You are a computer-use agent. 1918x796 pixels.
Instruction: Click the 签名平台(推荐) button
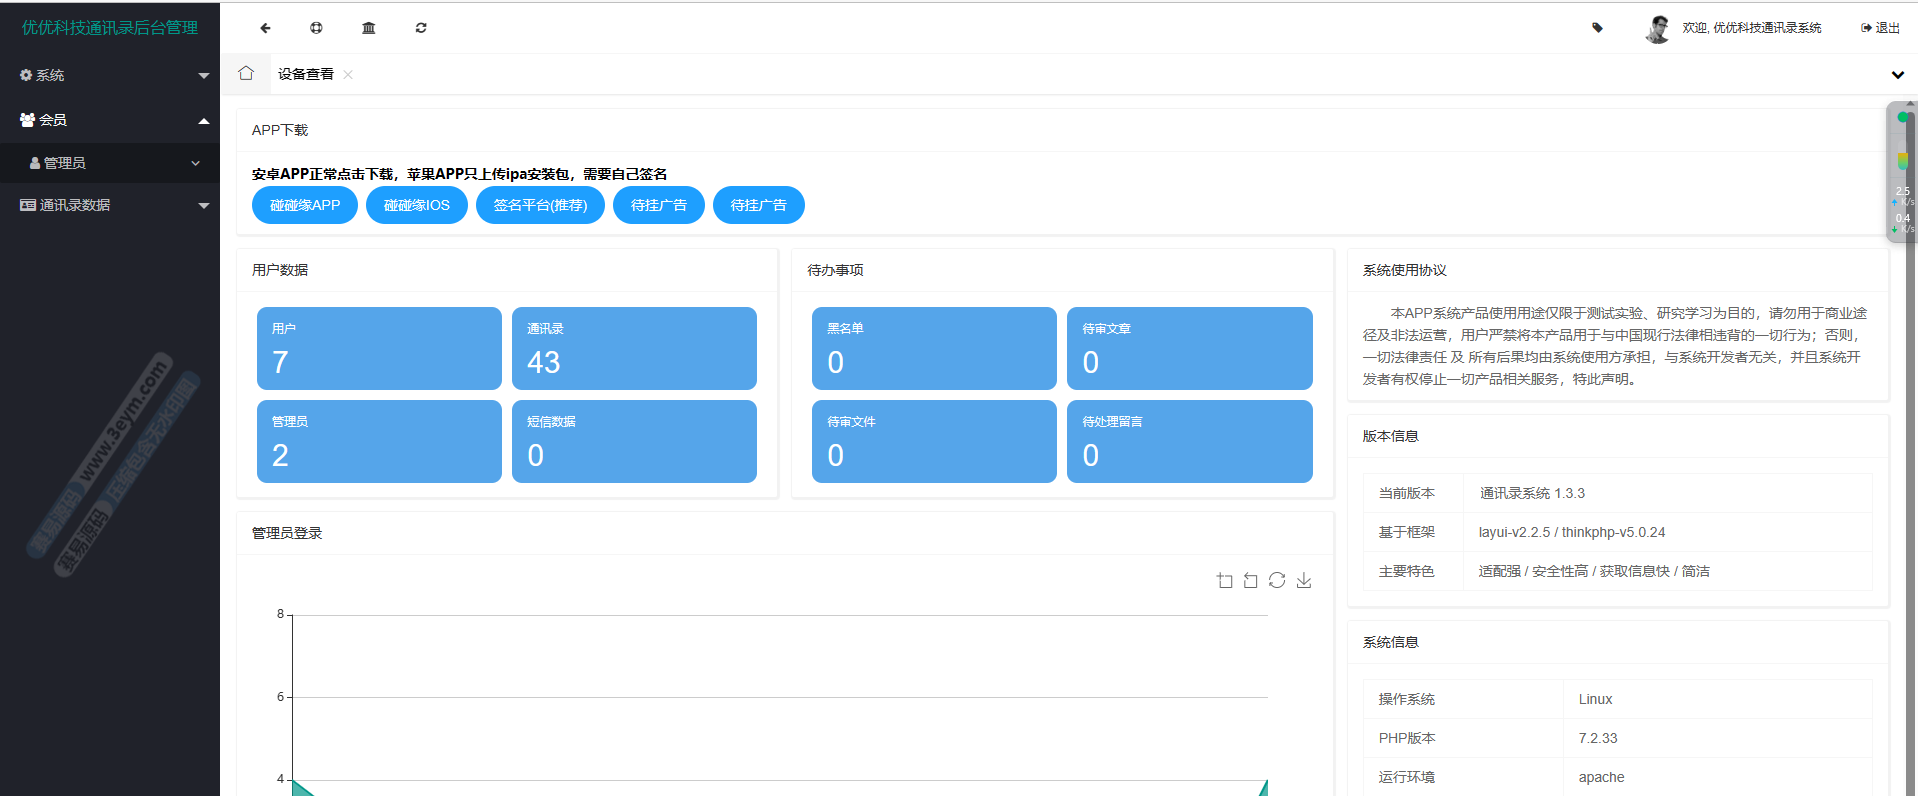[x=540, y=205]
